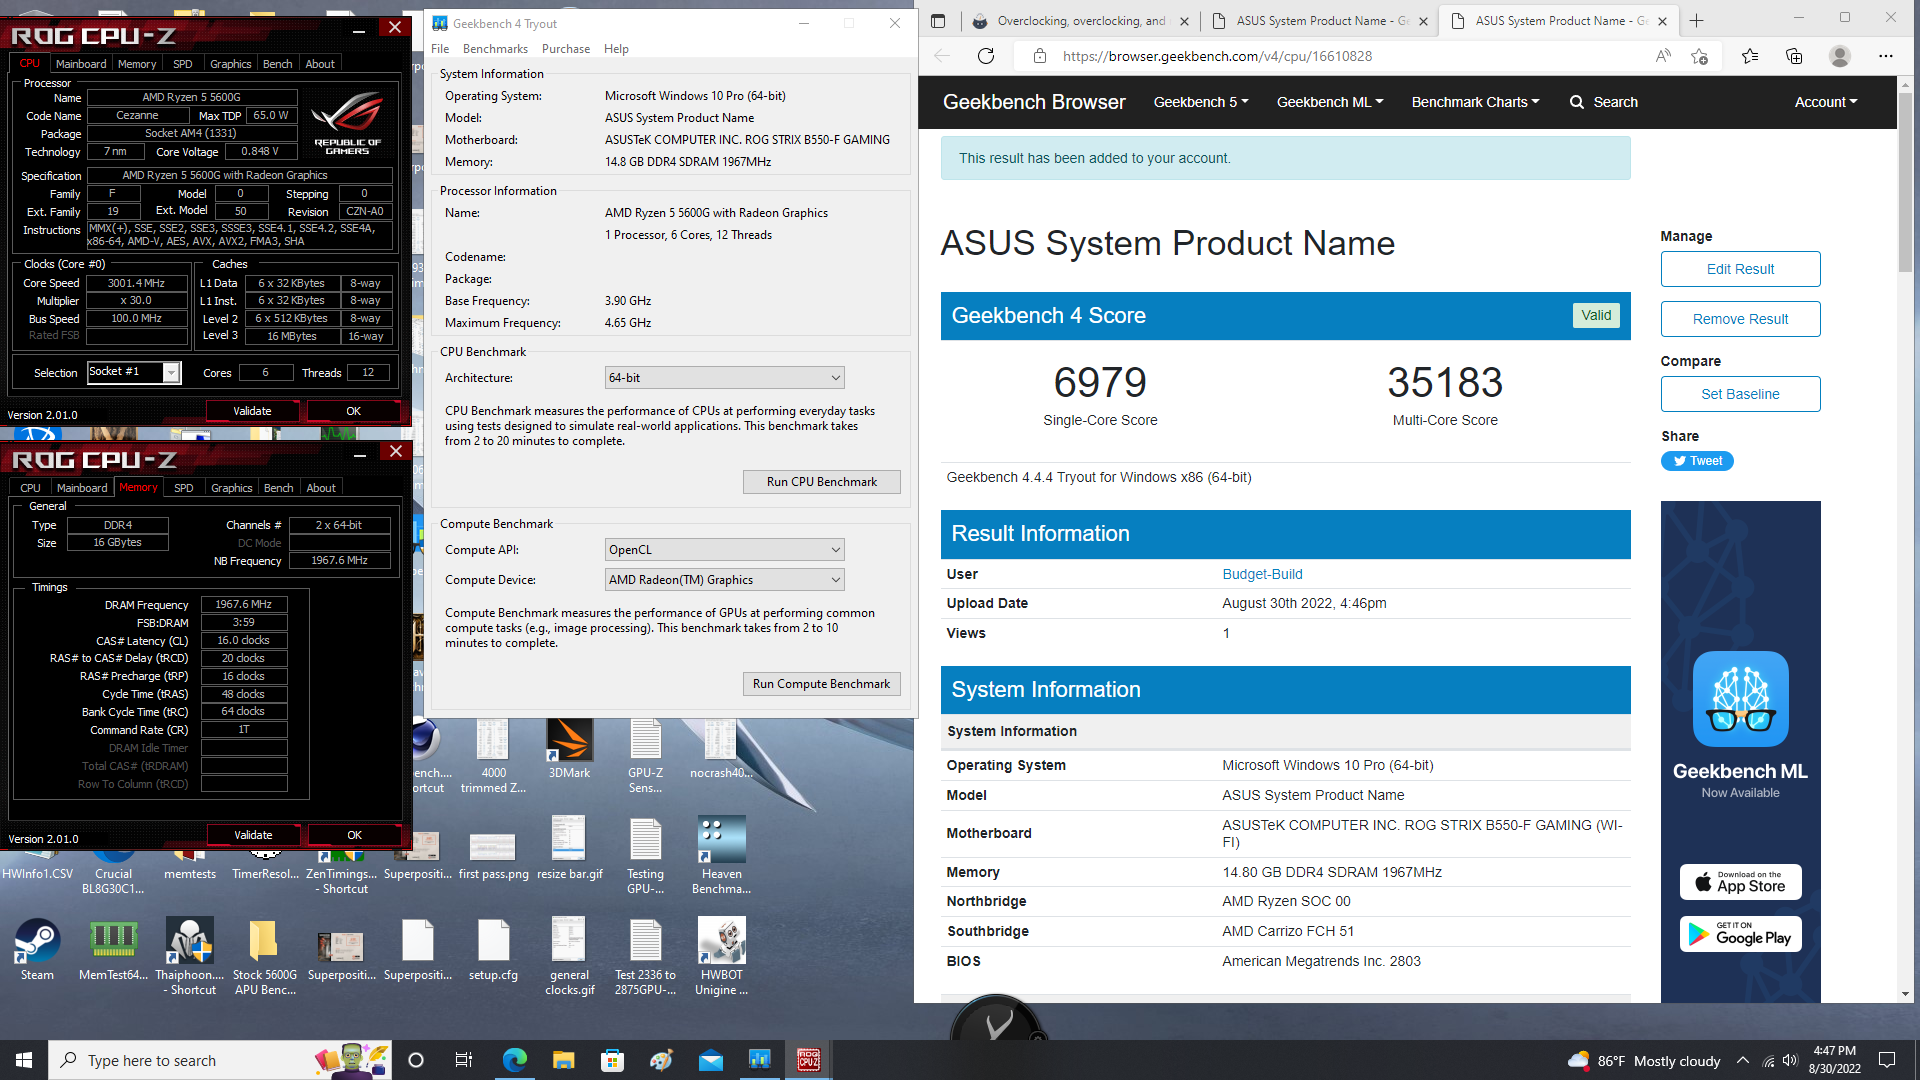
Task: Open the Budget-Build user link
Action: pos(1262,574)
